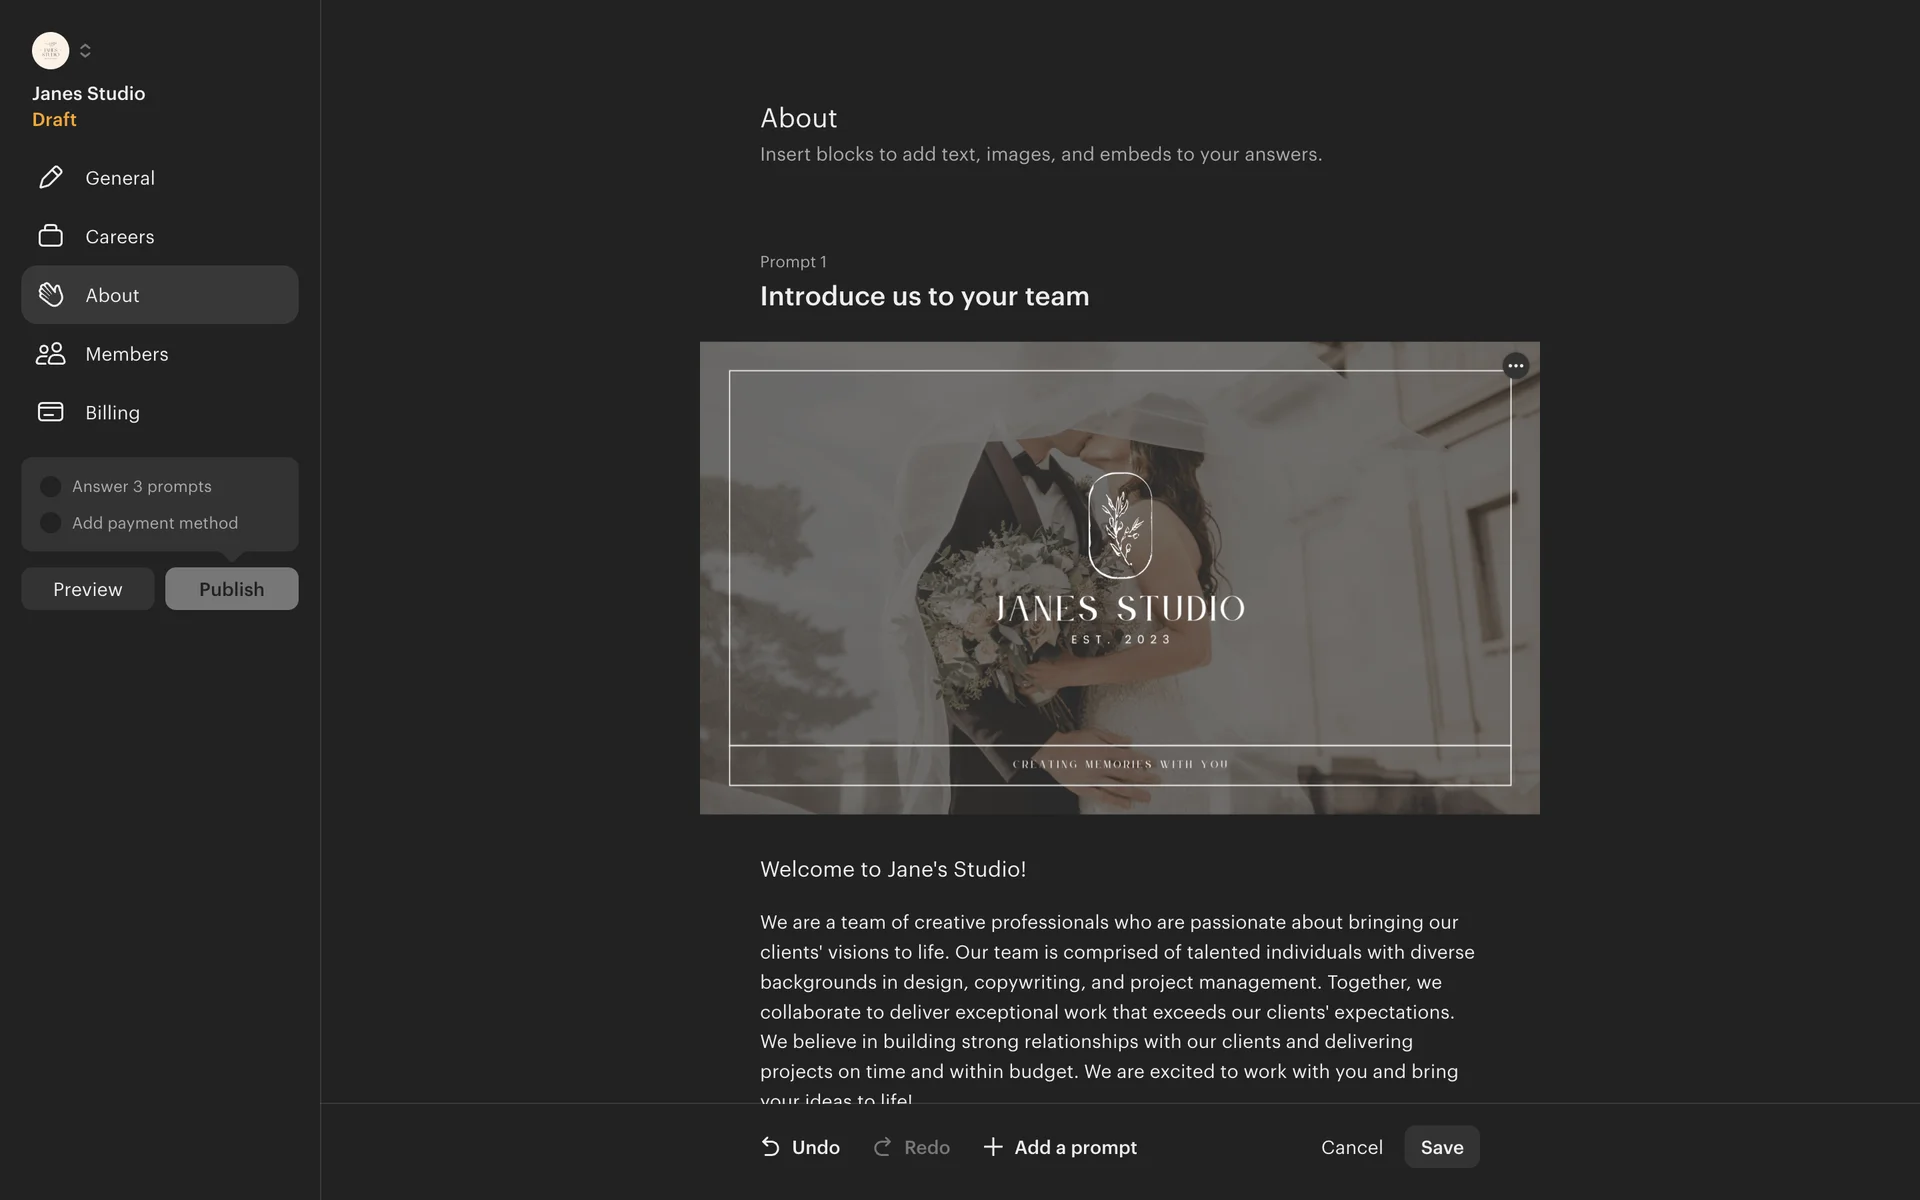Click the General pencil icon
This screenshot has width=1920, height=1200.
pyautogui.click(x=50, y=178)
